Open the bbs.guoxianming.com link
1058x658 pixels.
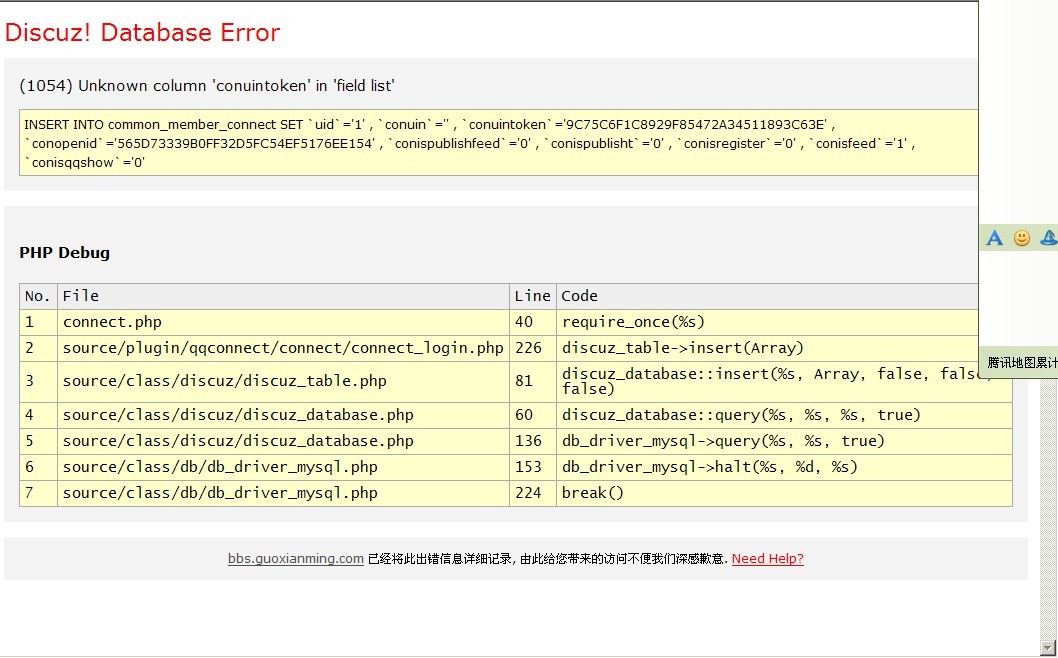[295, 559]
